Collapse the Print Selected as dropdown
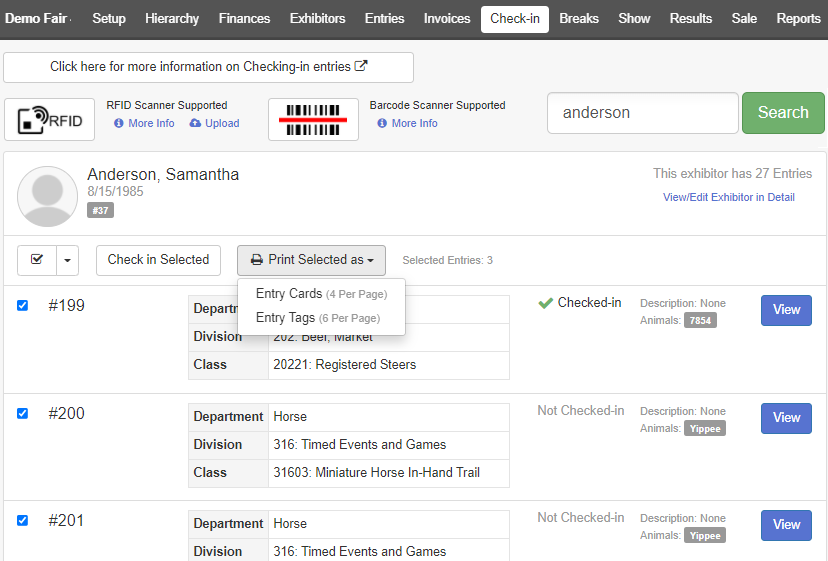Viewport: 828px width, 561px height. (311, 260)
